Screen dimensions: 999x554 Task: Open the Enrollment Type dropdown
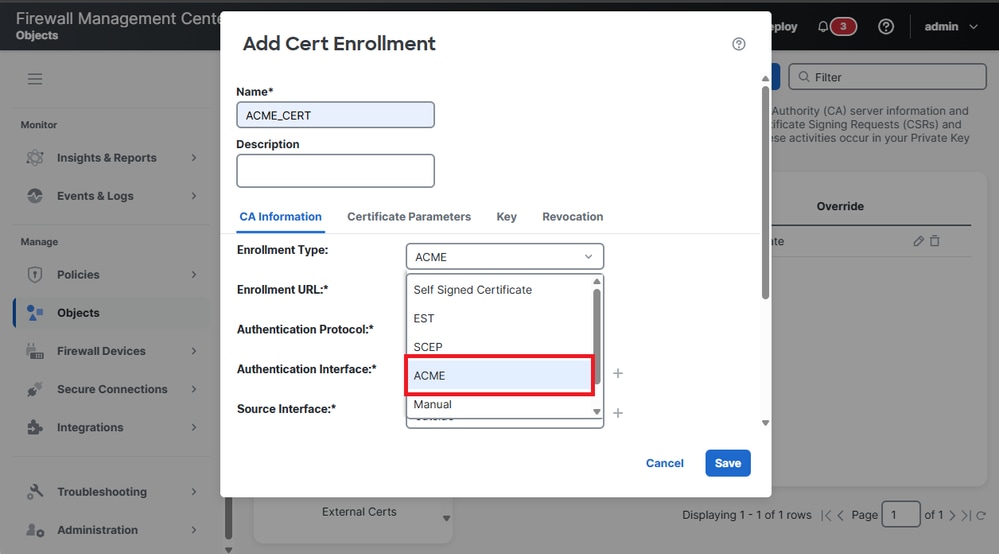click(504, 257)
